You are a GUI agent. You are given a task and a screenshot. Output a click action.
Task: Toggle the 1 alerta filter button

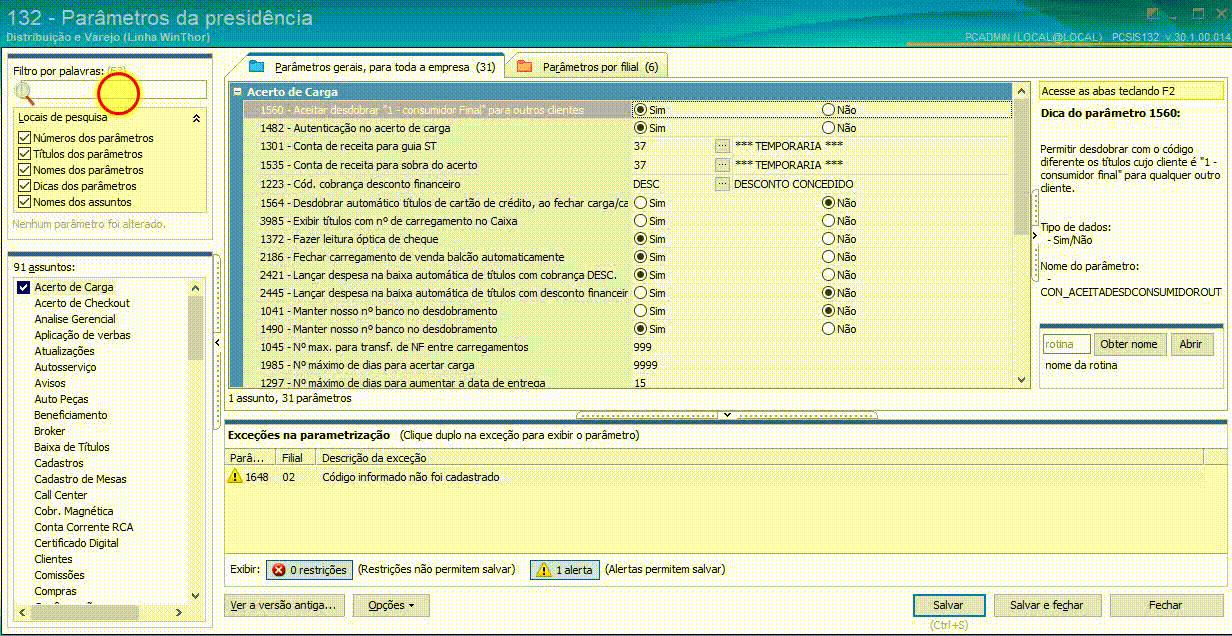[564, 570]
